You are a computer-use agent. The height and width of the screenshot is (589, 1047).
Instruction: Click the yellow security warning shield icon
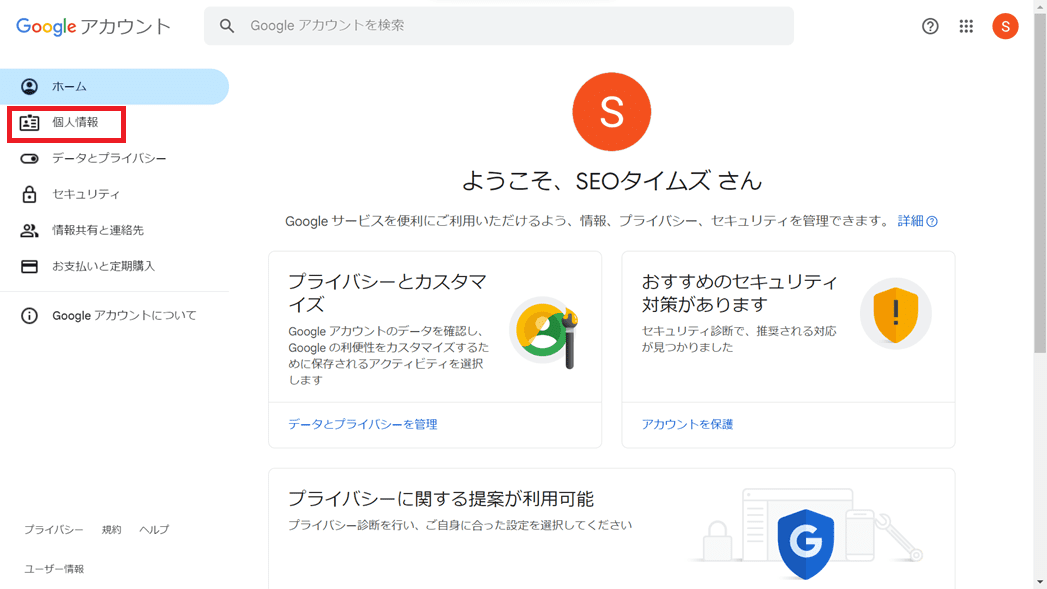point(895,314)
